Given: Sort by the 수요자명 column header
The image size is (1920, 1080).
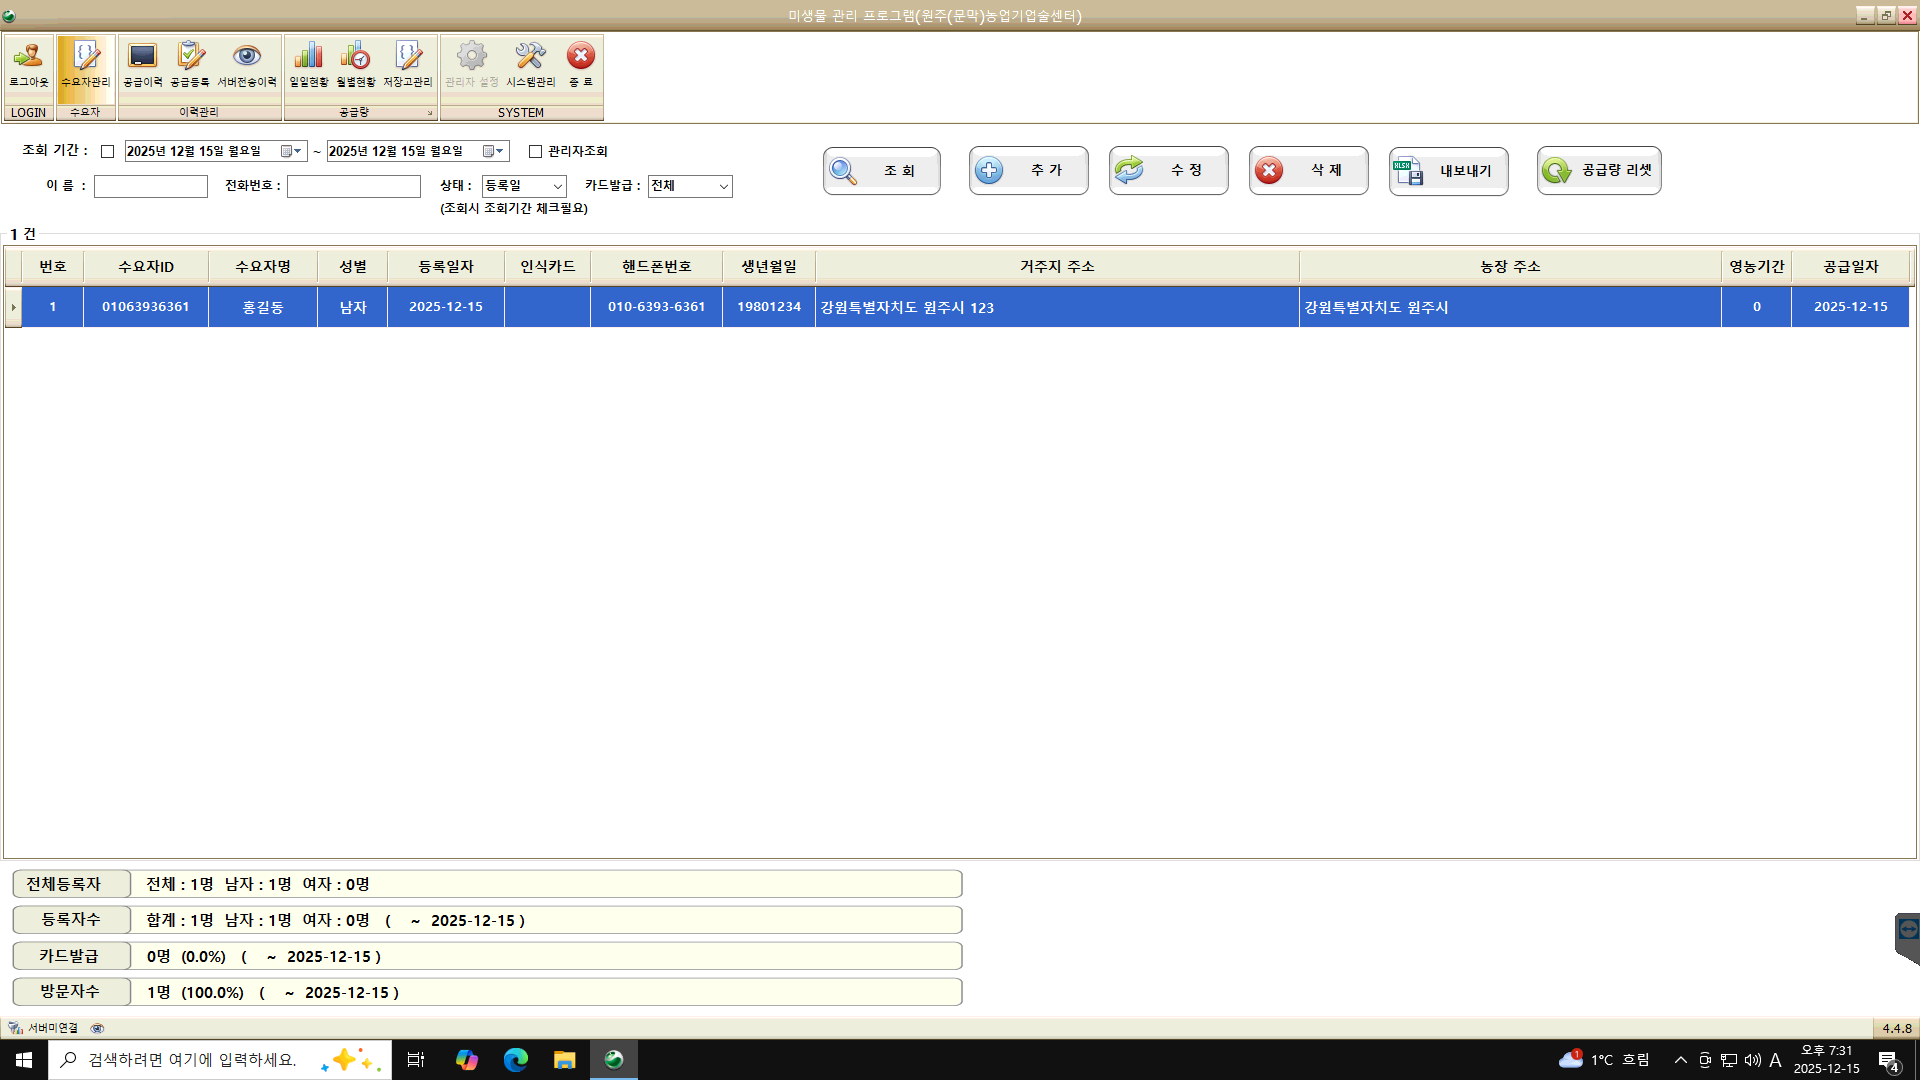Looking at the screenshot, I should pos(262,267).
